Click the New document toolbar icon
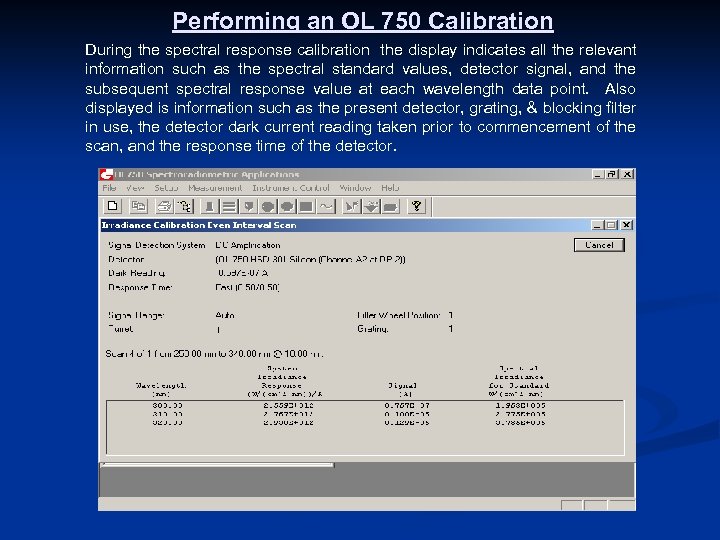Viewport: 720px width, 540px height. (112, 207)
